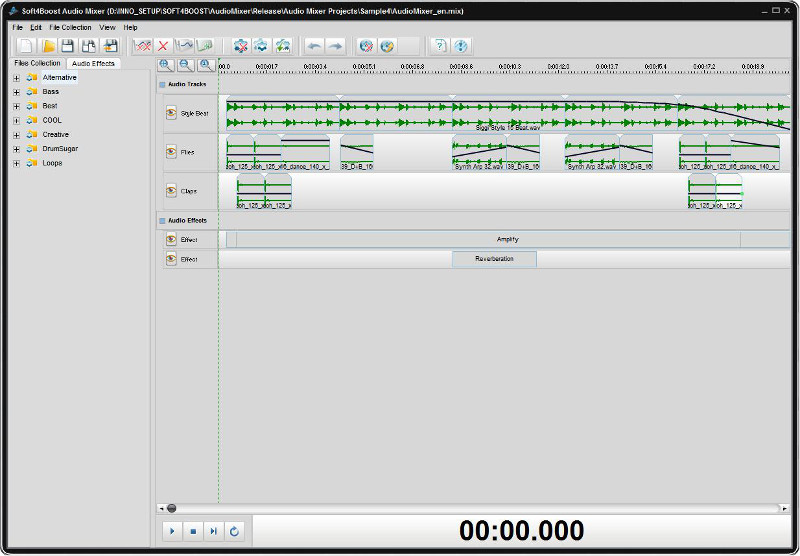This screenshot has width=800, height=556.
Task: Click the first magnifier zoom icon
Action: [x=166, y=65]
